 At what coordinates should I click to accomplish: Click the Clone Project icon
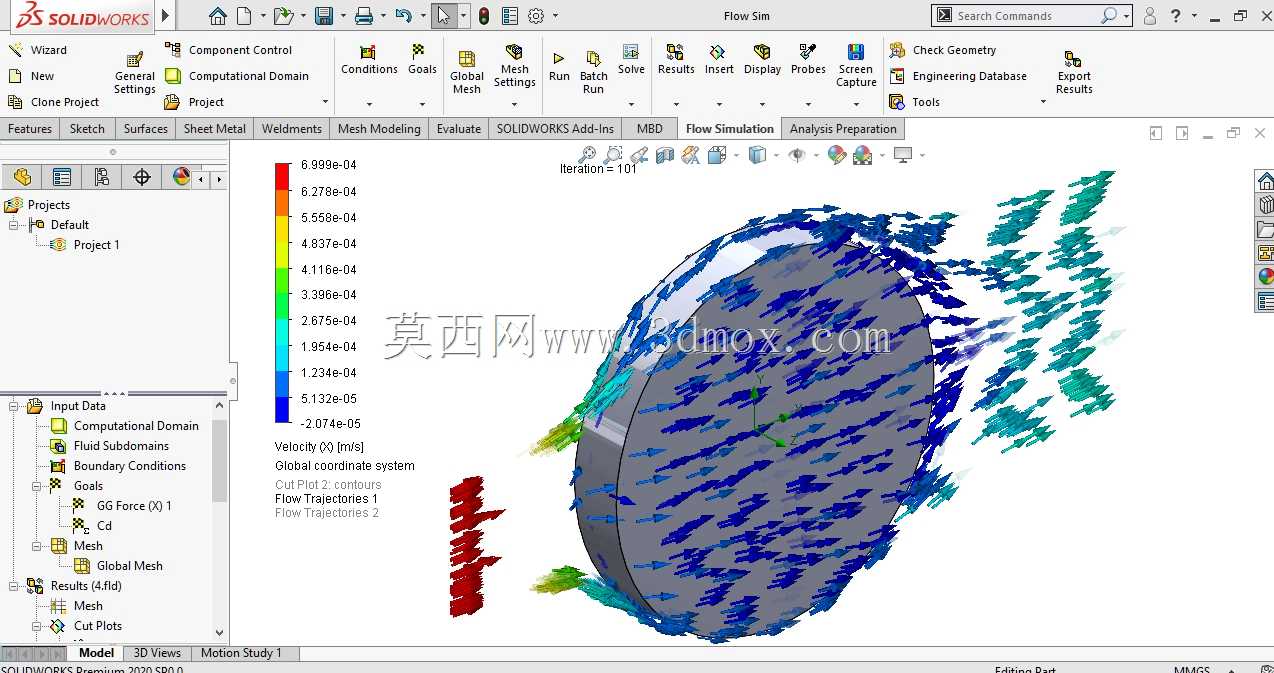(15, 102)
